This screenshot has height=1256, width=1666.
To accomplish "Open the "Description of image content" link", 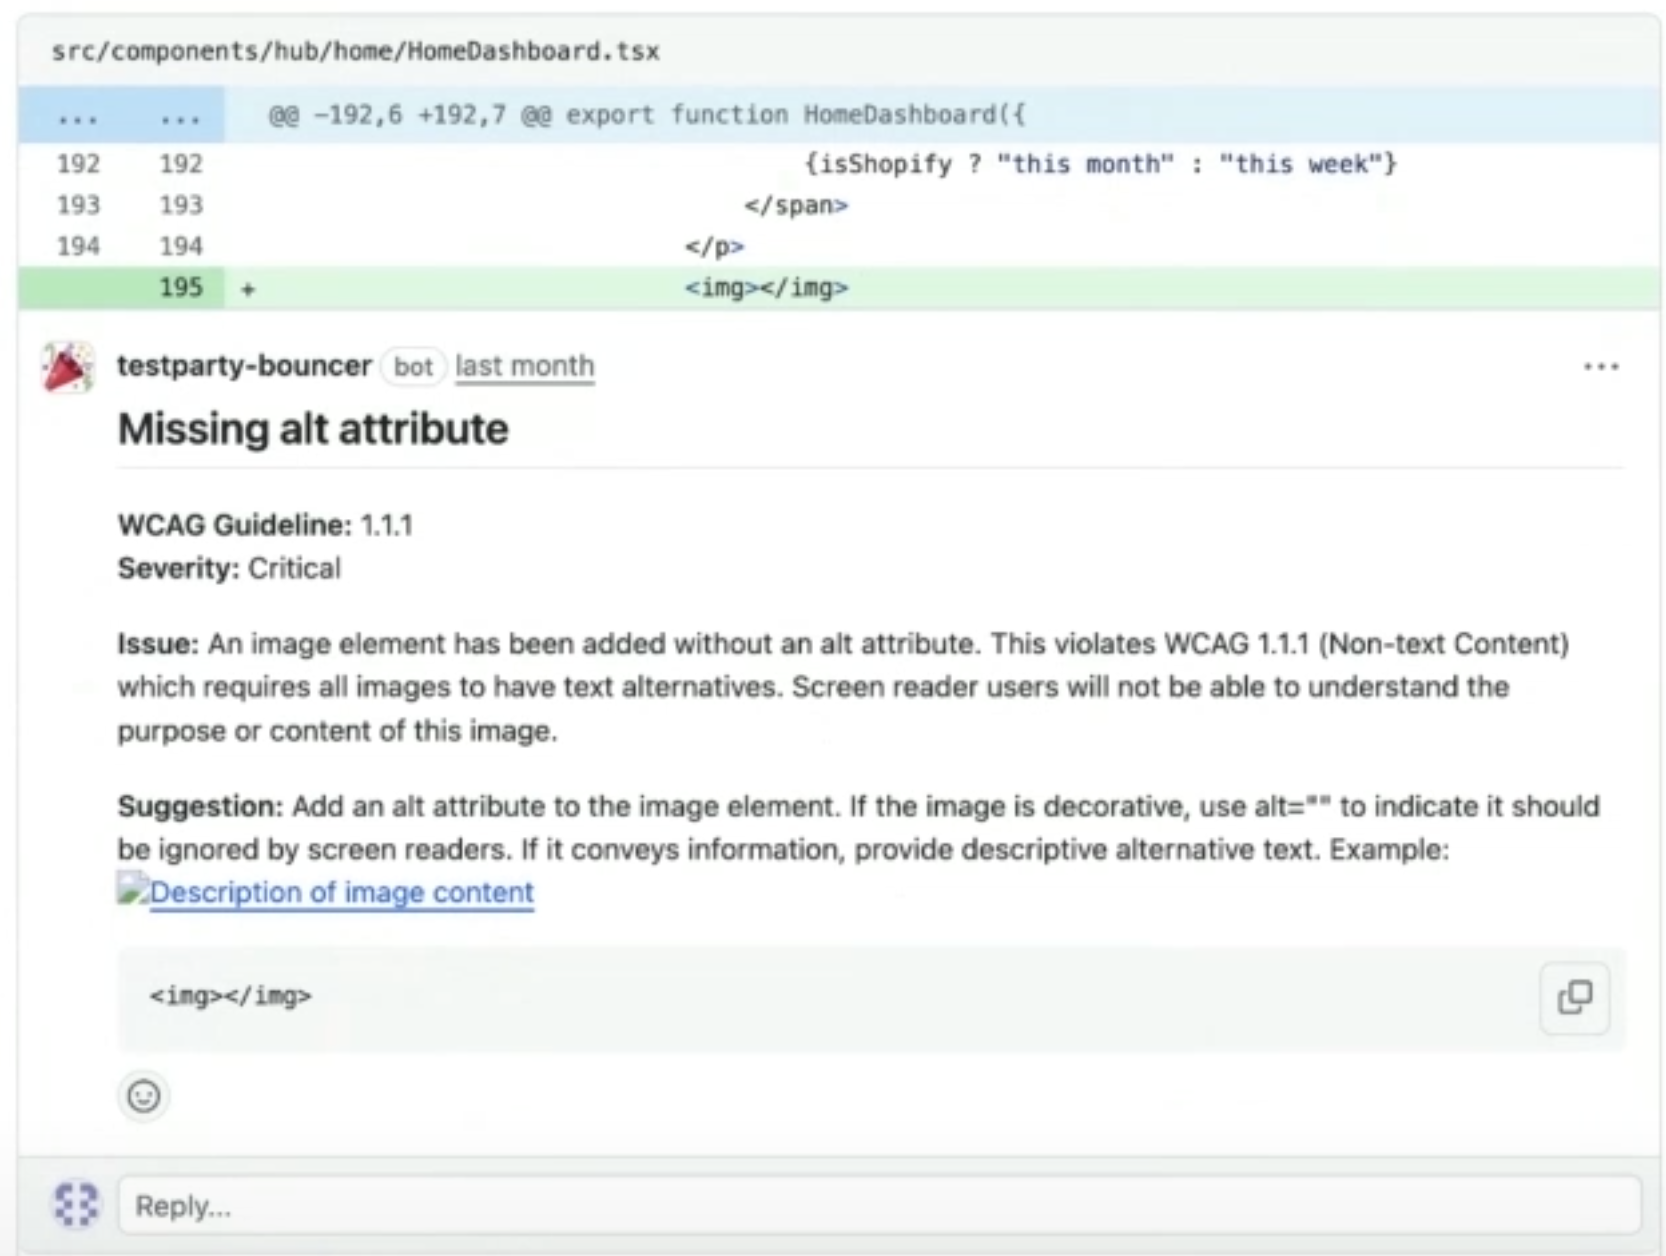I will (x=341, y=892).
